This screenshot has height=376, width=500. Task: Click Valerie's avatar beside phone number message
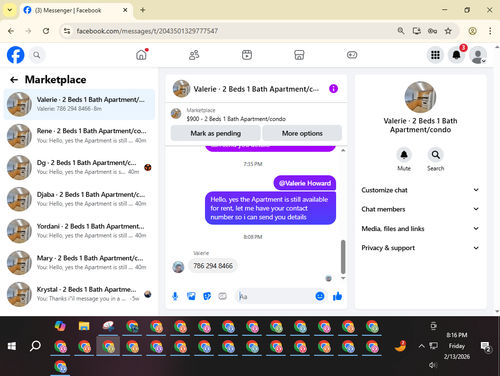tap(178, 267)
